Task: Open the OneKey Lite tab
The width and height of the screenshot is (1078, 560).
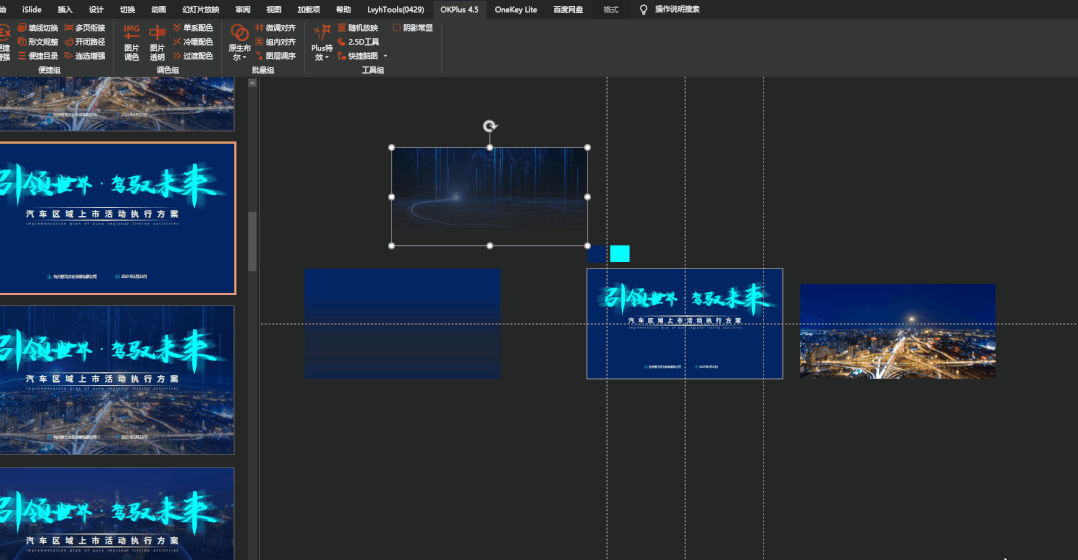Action: 516,10
